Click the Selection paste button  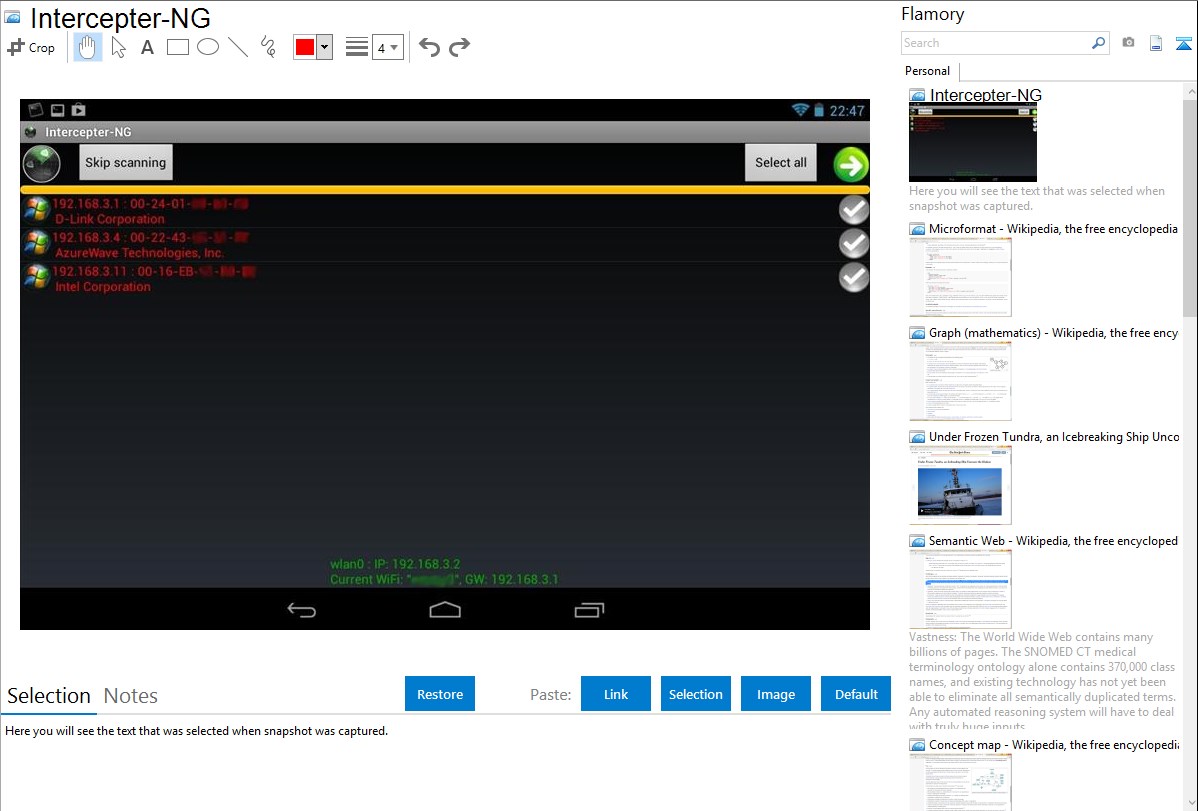[696, 694]
